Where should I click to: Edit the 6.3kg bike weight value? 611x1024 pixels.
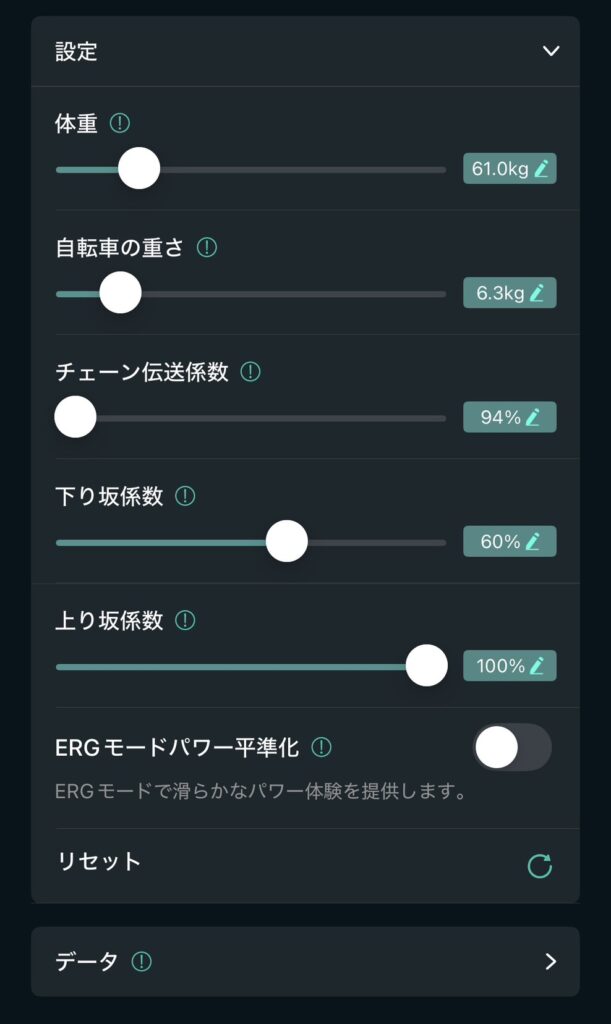(x=509, y=293)
